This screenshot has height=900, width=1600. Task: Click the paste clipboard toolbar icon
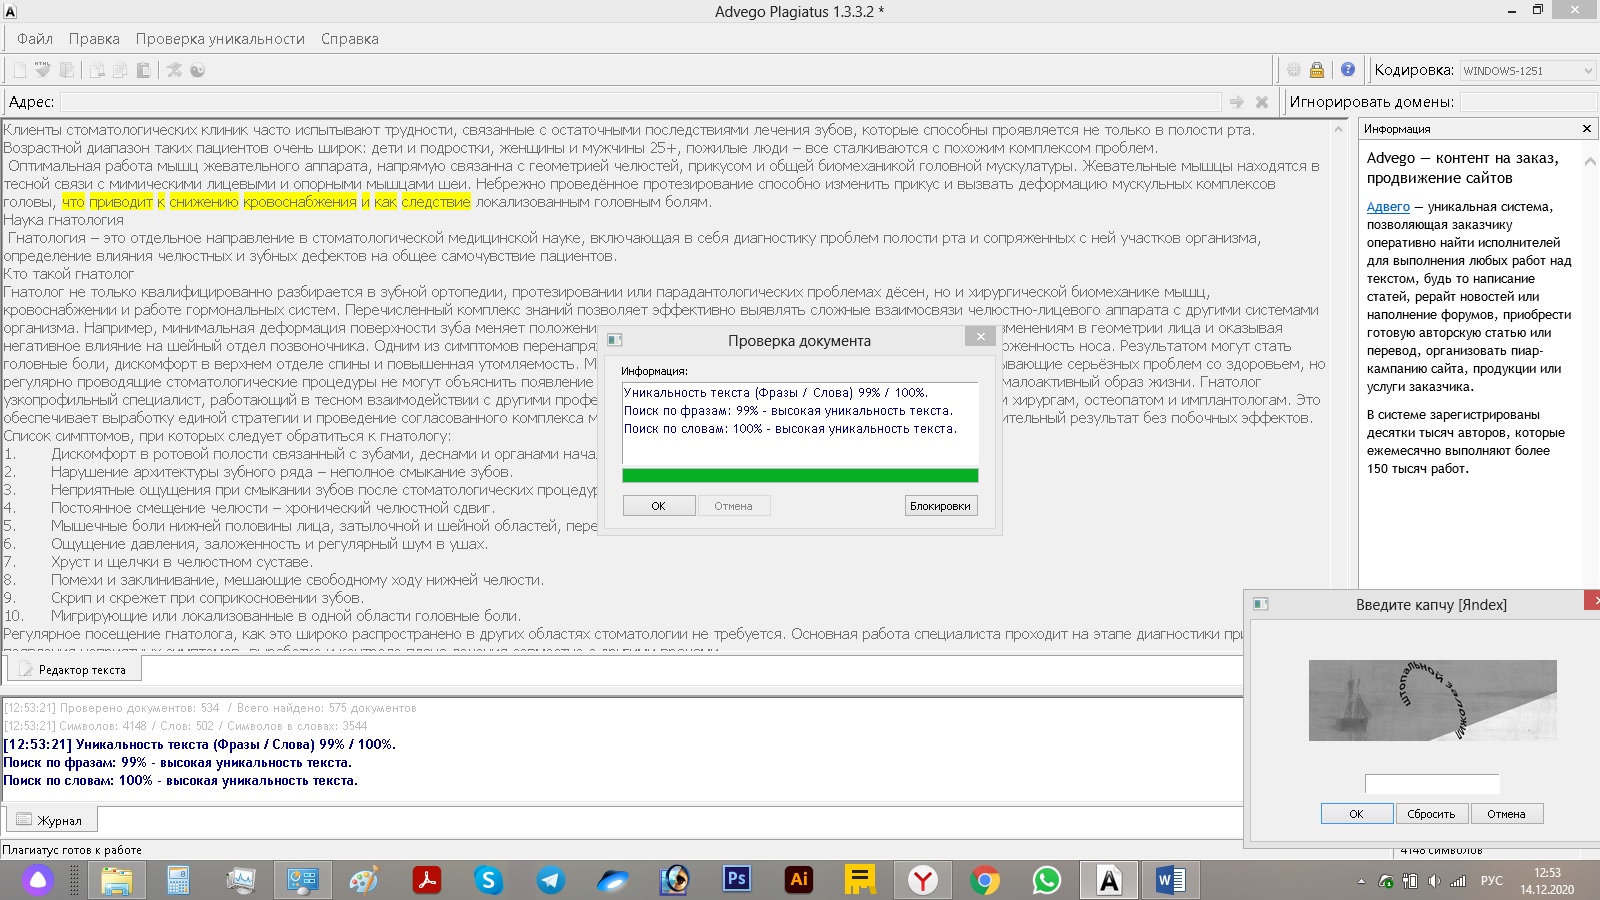pos(144,70)
